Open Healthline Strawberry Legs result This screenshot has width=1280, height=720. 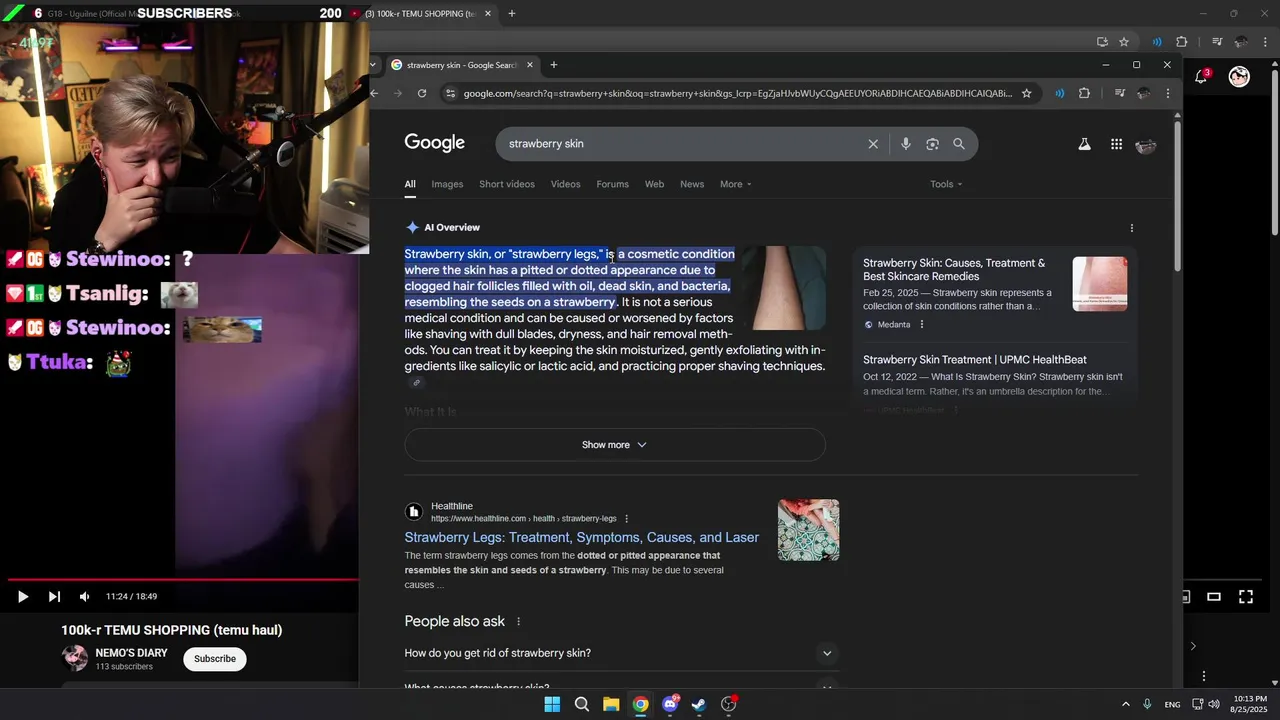tap(582, 538)
